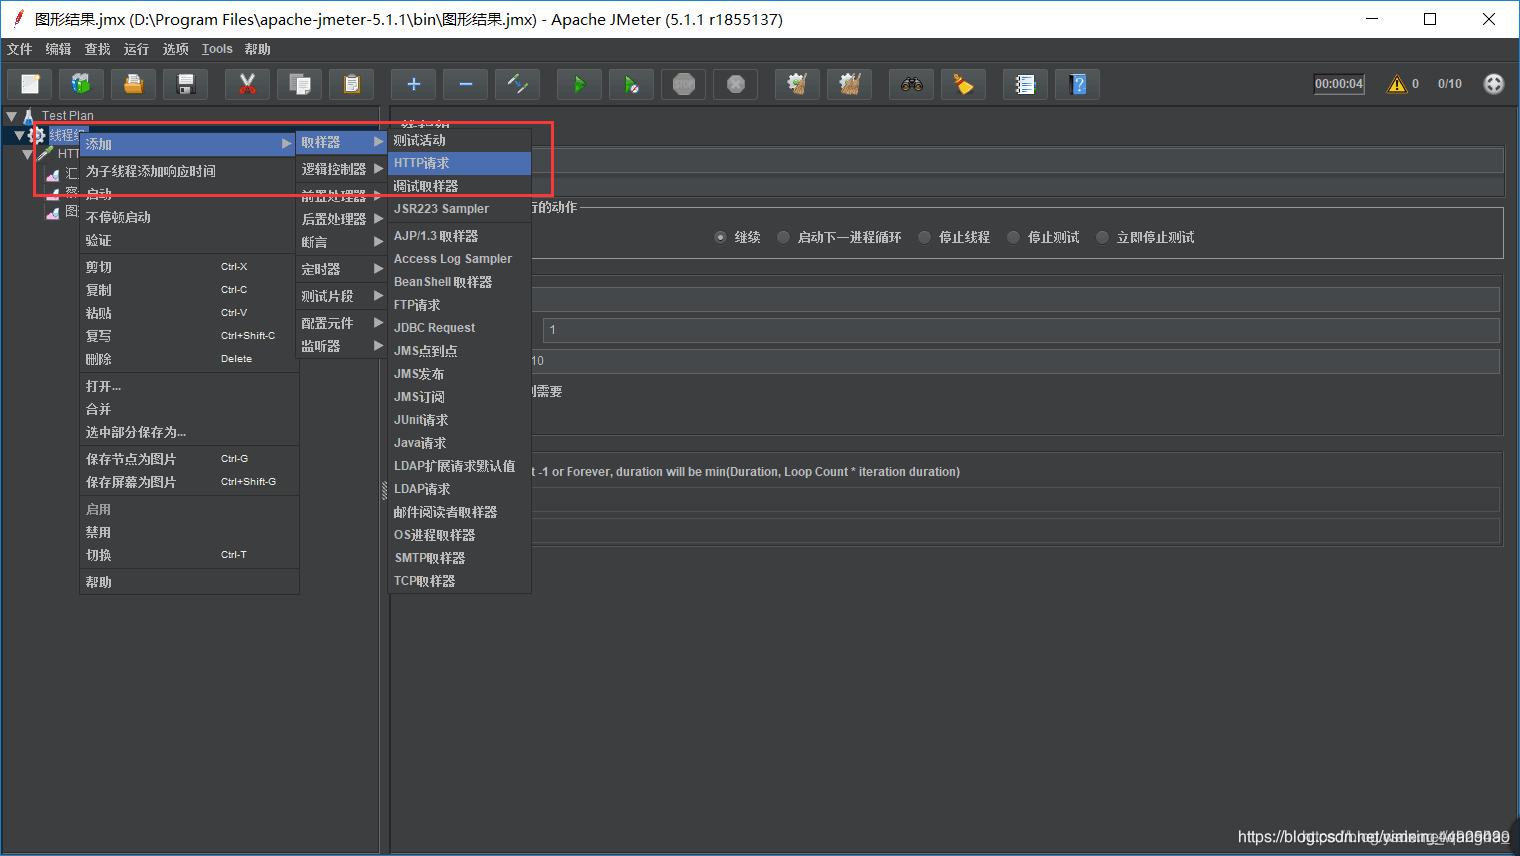Click 帮助 at context menu bottom

pos(189,582)
